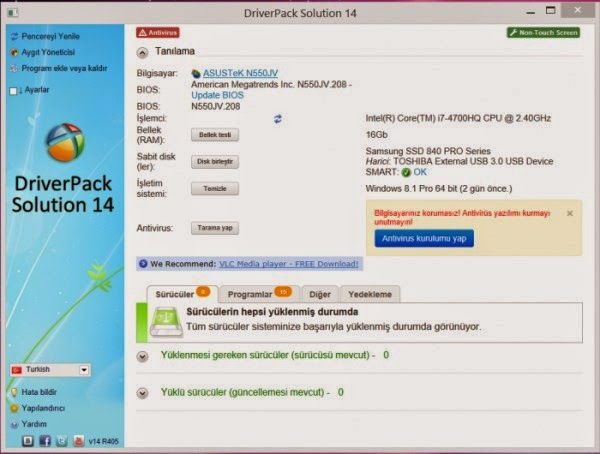Image resolution: width=600 pixels, height=454 pixels.
Task: Click the Update BIOS link
Action: coord(217,95)
